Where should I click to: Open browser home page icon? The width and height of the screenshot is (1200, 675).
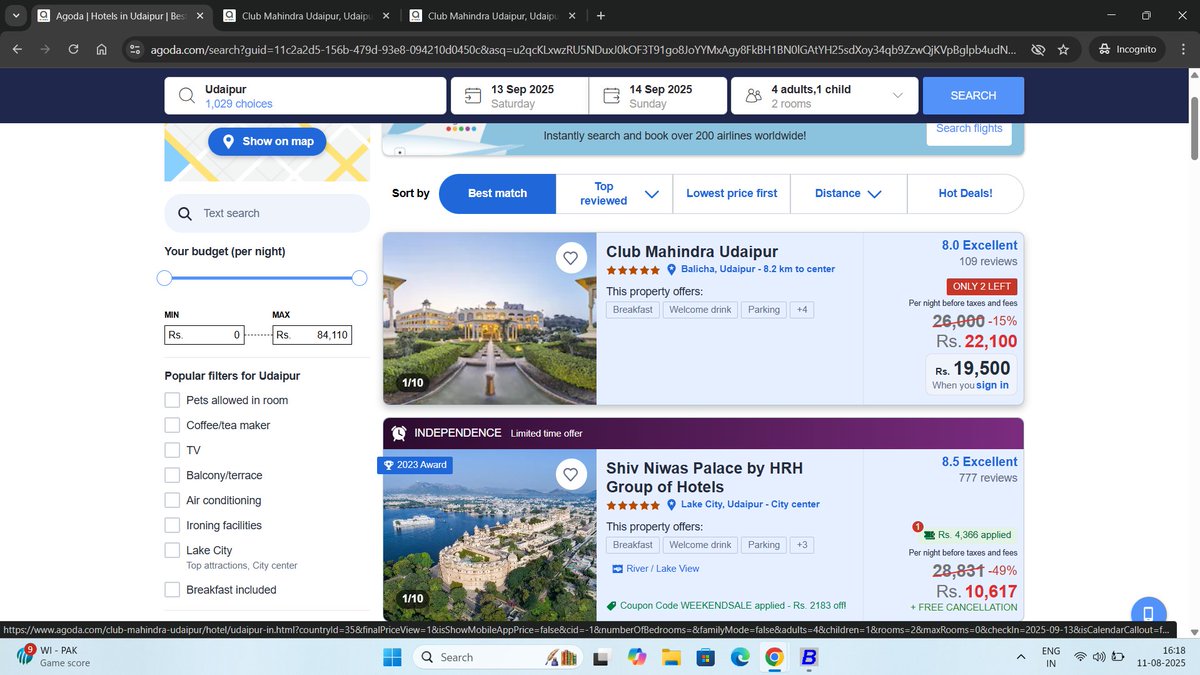(102, 49)
